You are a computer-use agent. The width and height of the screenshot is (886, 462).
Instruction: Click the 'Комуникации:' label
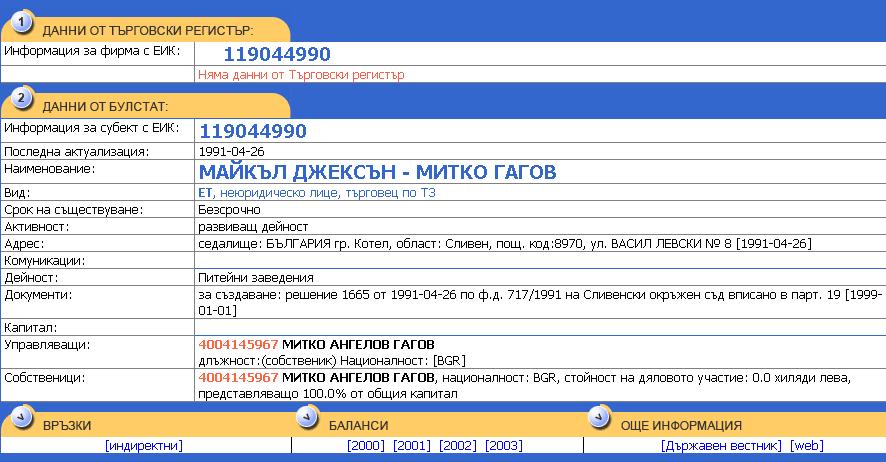[x=45, y=261]
